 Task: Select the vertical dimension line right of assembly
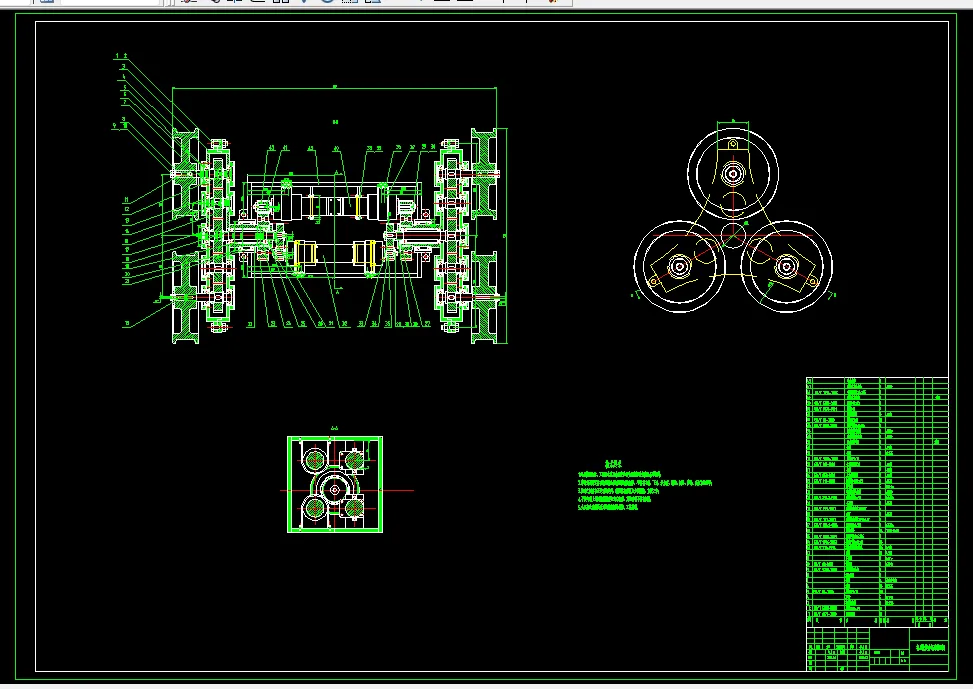[506, 236]
